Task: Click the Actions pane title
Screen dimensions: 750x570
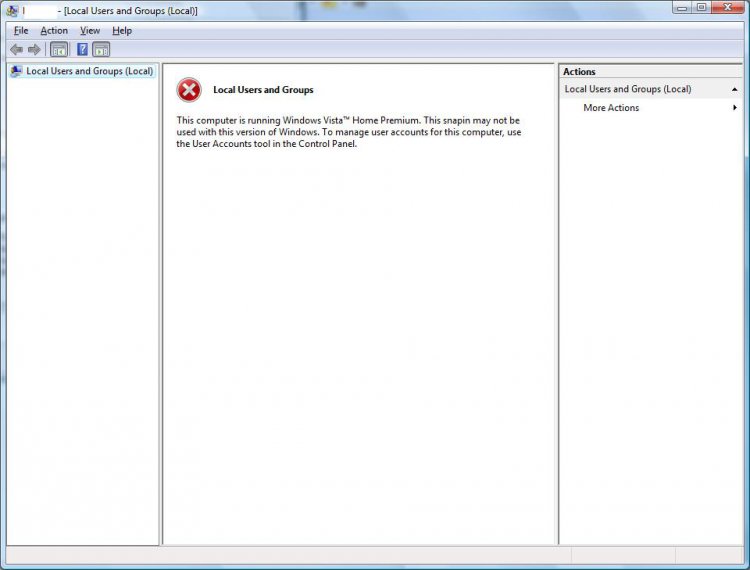Action: click(x=579, y=72)
